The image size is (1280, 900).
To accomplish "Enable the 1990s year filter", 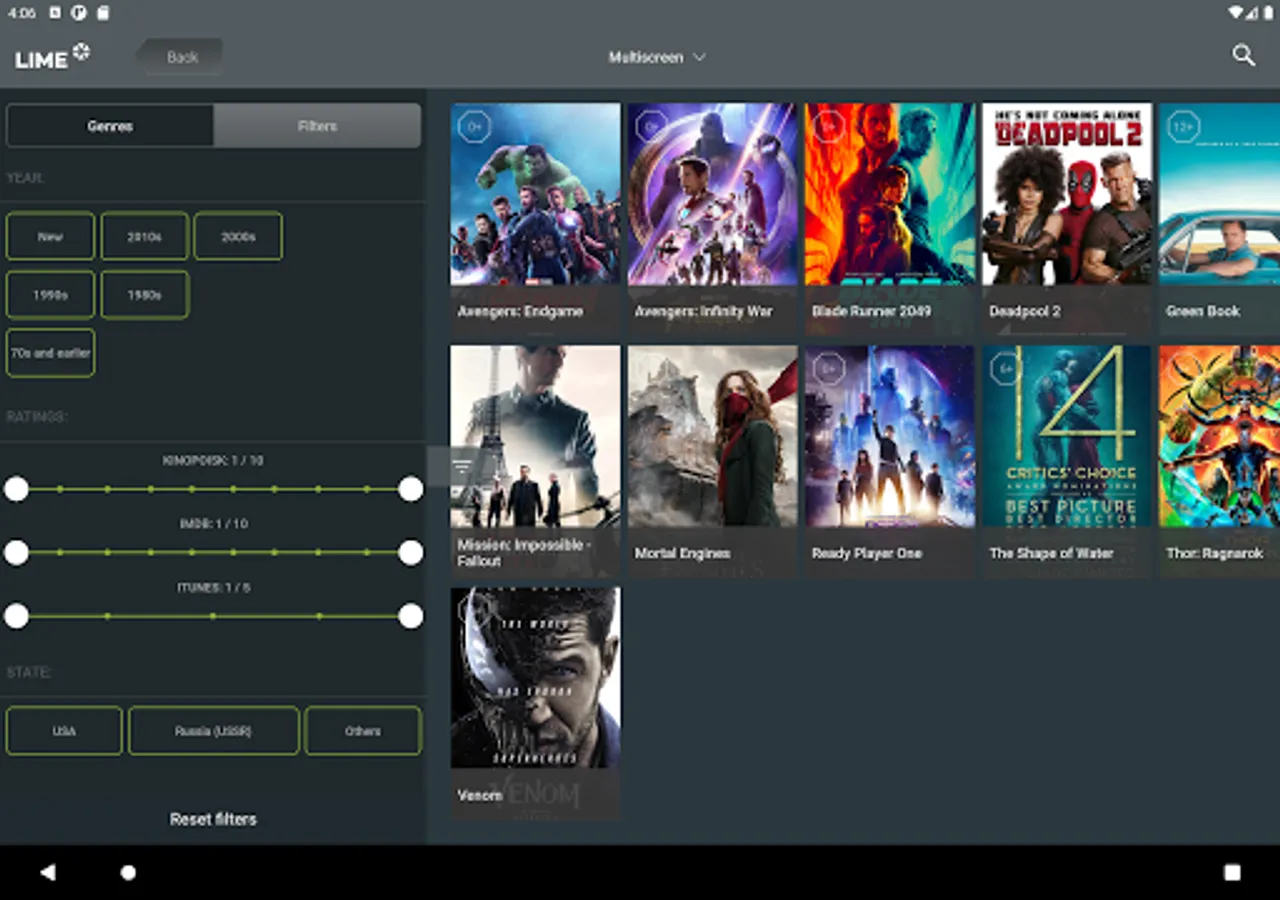I will (x=50, y=295).
